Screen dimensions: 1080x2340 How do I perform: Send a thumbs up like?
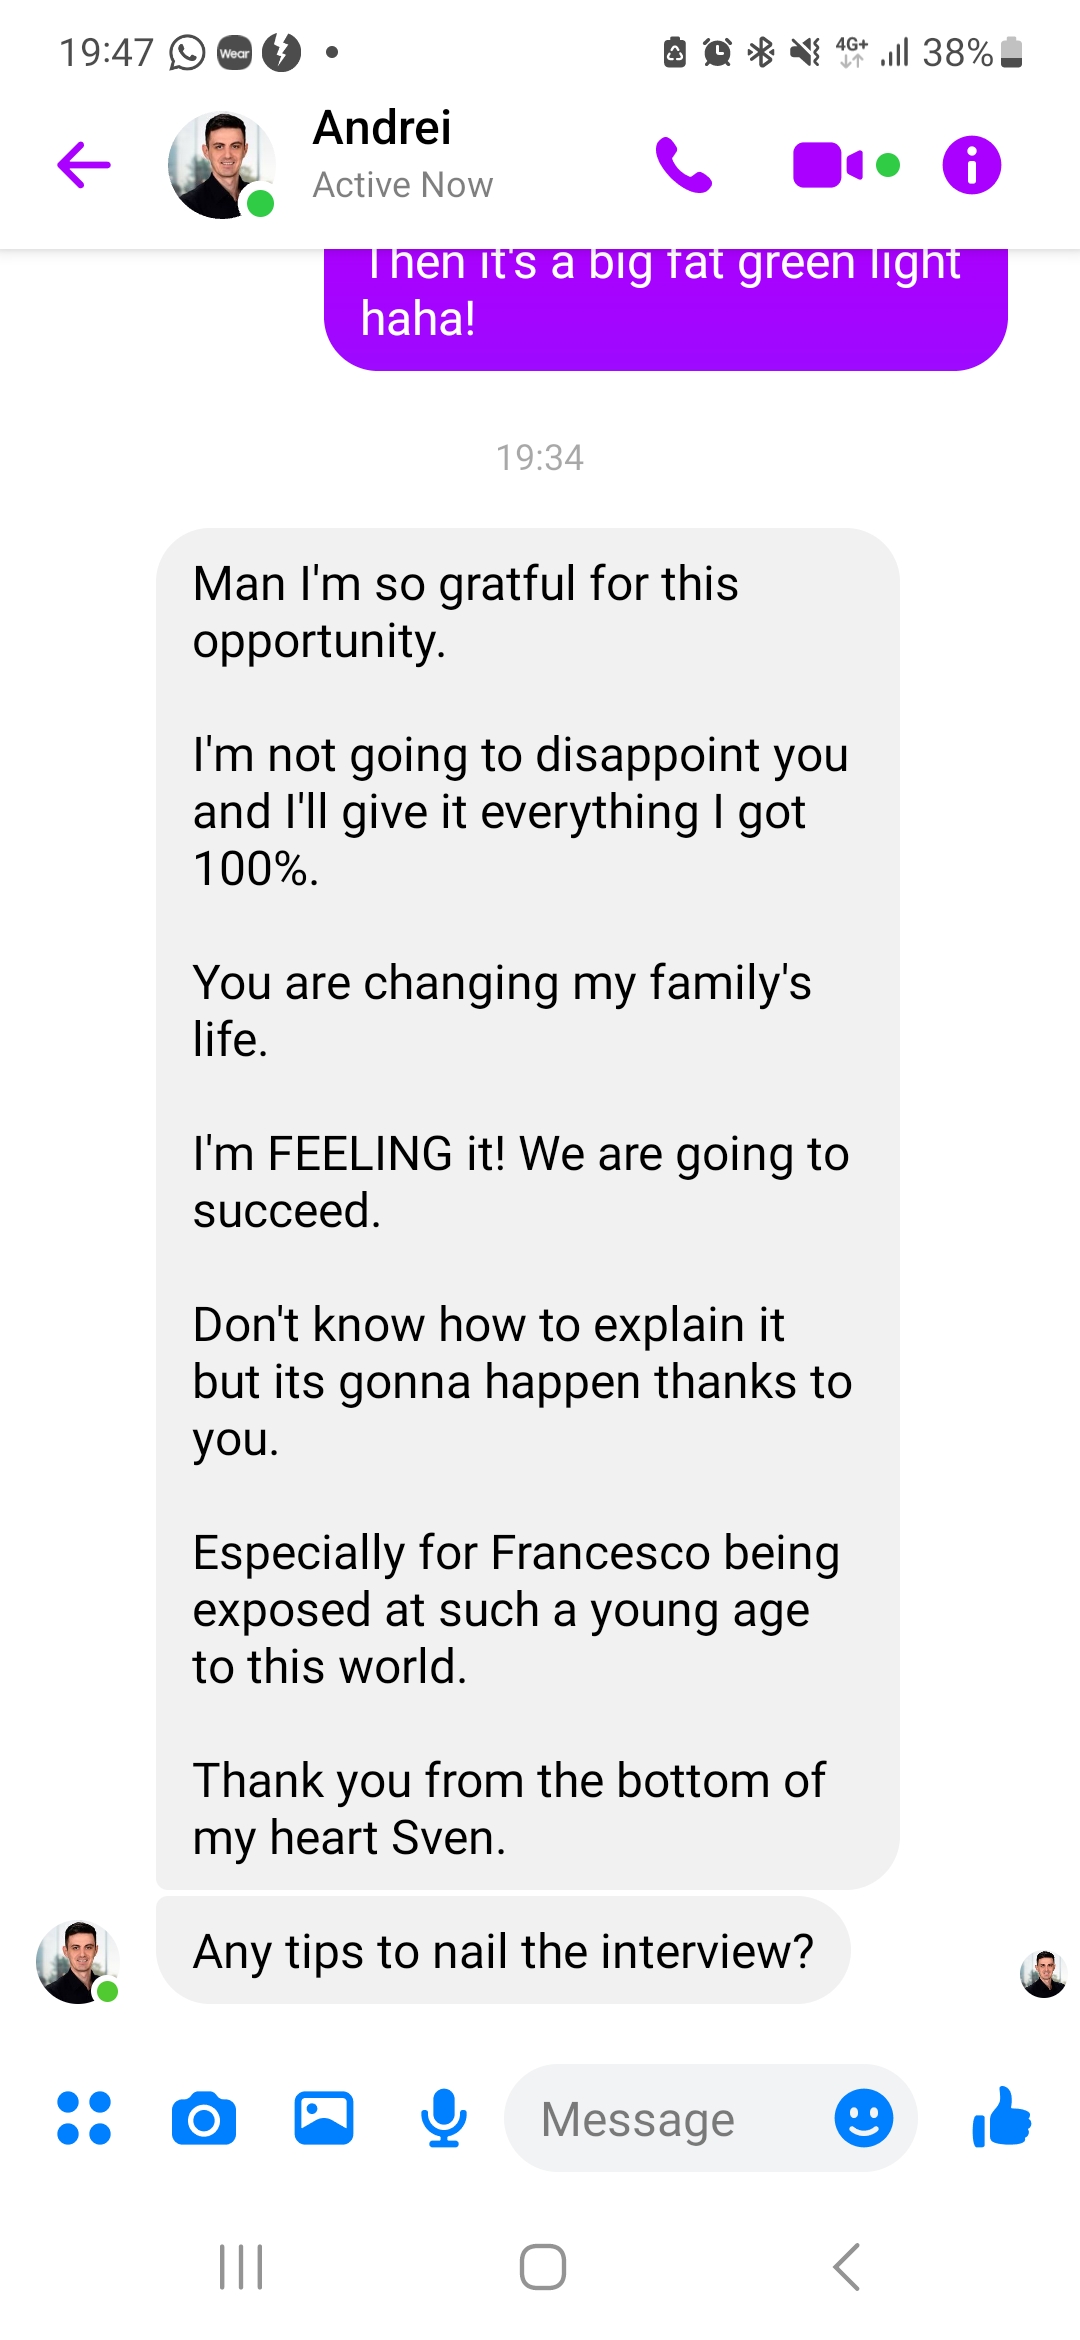(1004, 2118)
